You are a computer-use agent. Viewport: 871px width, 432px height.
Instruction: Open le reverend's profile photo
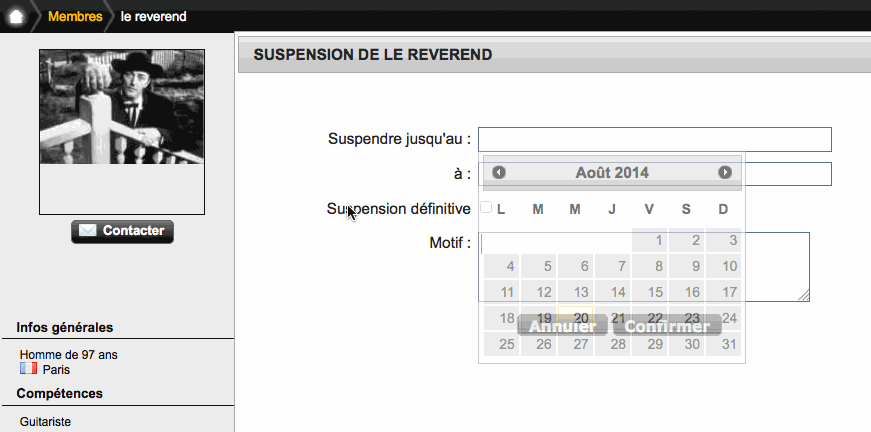(122, 107)
